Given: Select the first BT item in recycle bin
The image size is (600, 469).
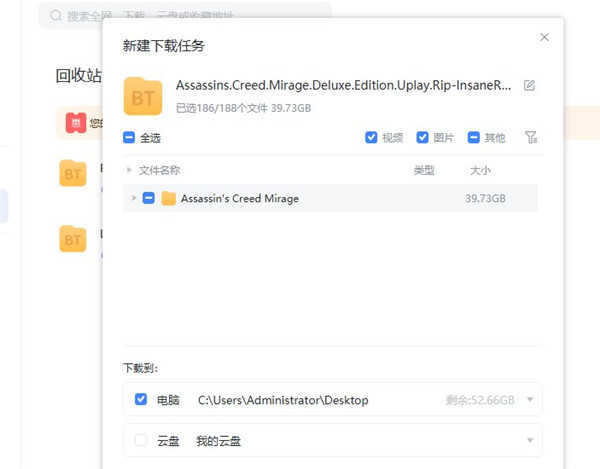Looking at the screenshot, I should point(73,173).
